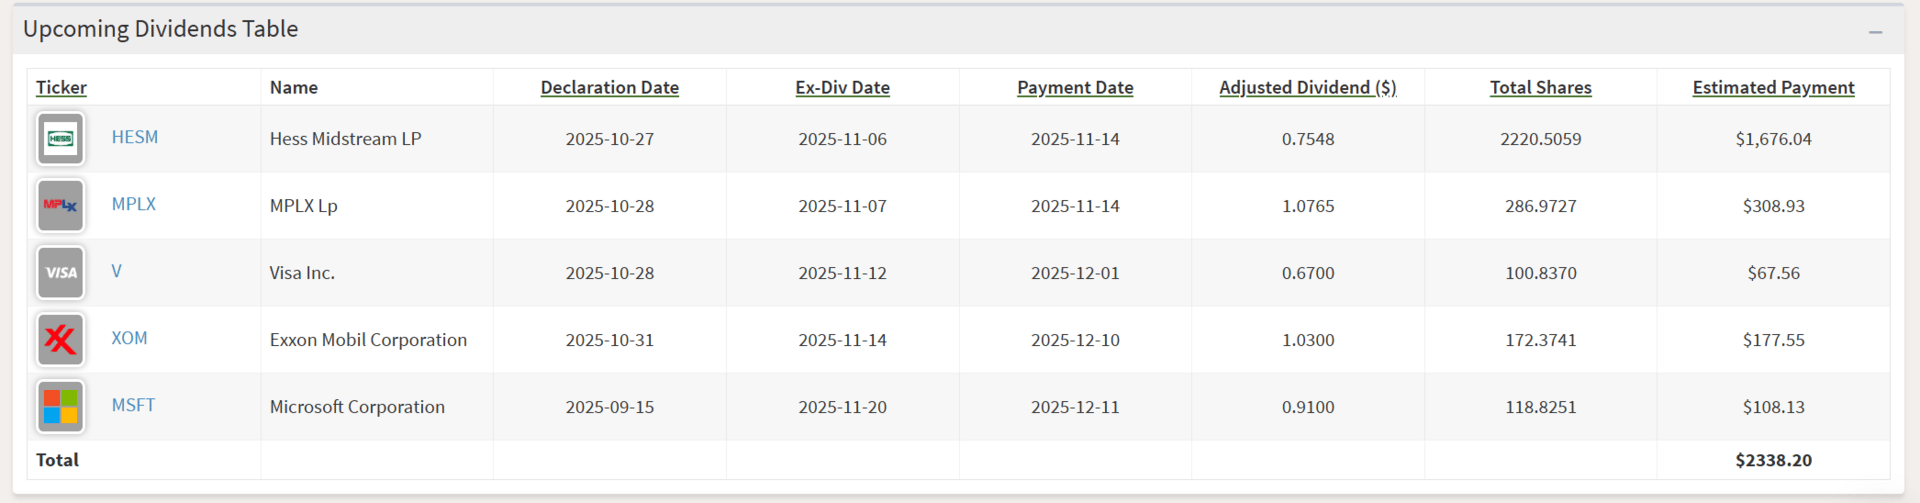The height and width of the screenshot is (503, 1920).
Task: Click the Microsoft logo icon
Action: 60,406
